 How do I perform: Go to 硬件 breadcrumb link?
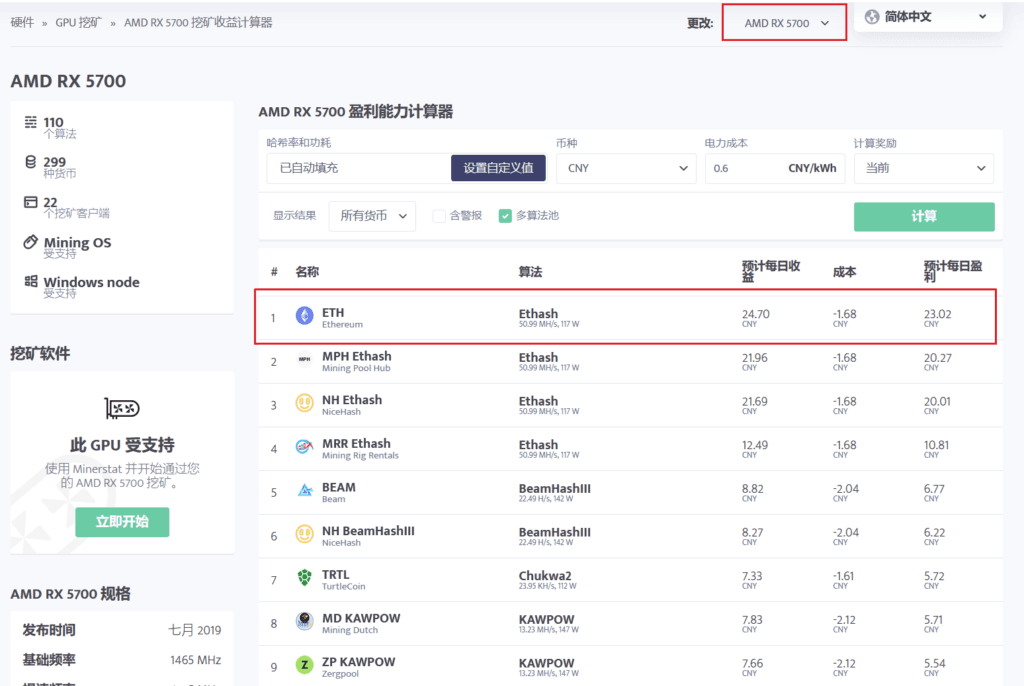[x=22, y=22]
